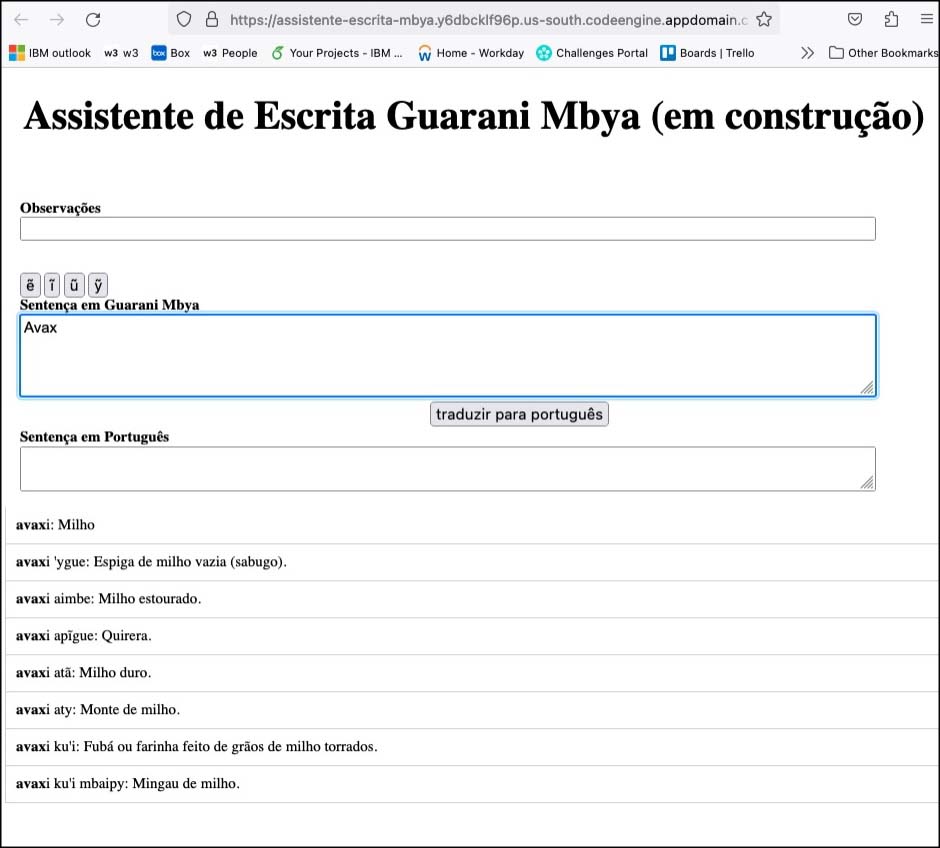The image size is (940, 848).
Task: Open the browser hamburger menu
Action: [927, 20]
